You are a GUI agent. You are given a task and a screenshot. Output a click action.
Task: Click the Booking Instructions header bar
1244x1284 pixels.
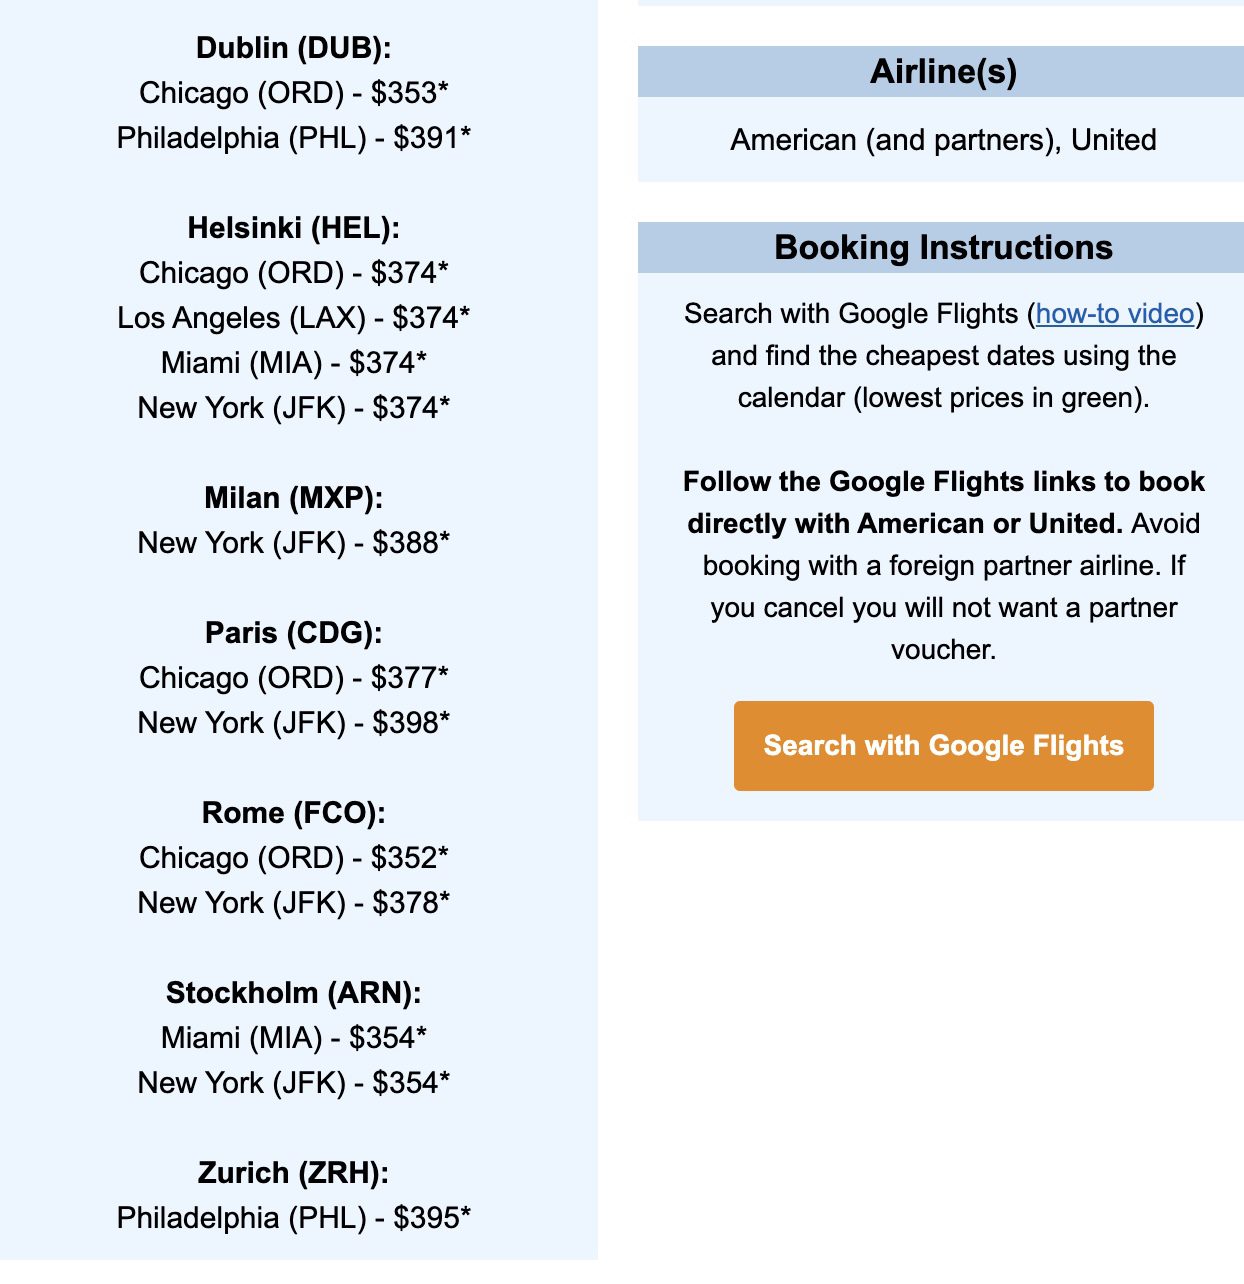tap(944, 247)
